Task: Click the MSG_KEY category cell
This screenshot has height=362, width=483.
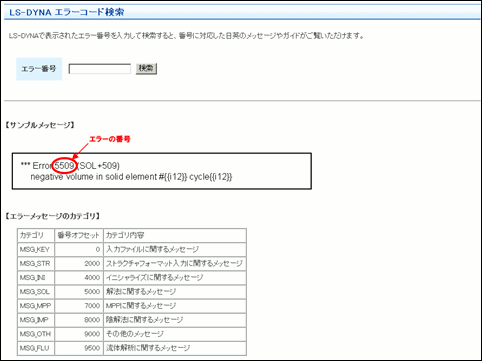Action: pos(36,249)
